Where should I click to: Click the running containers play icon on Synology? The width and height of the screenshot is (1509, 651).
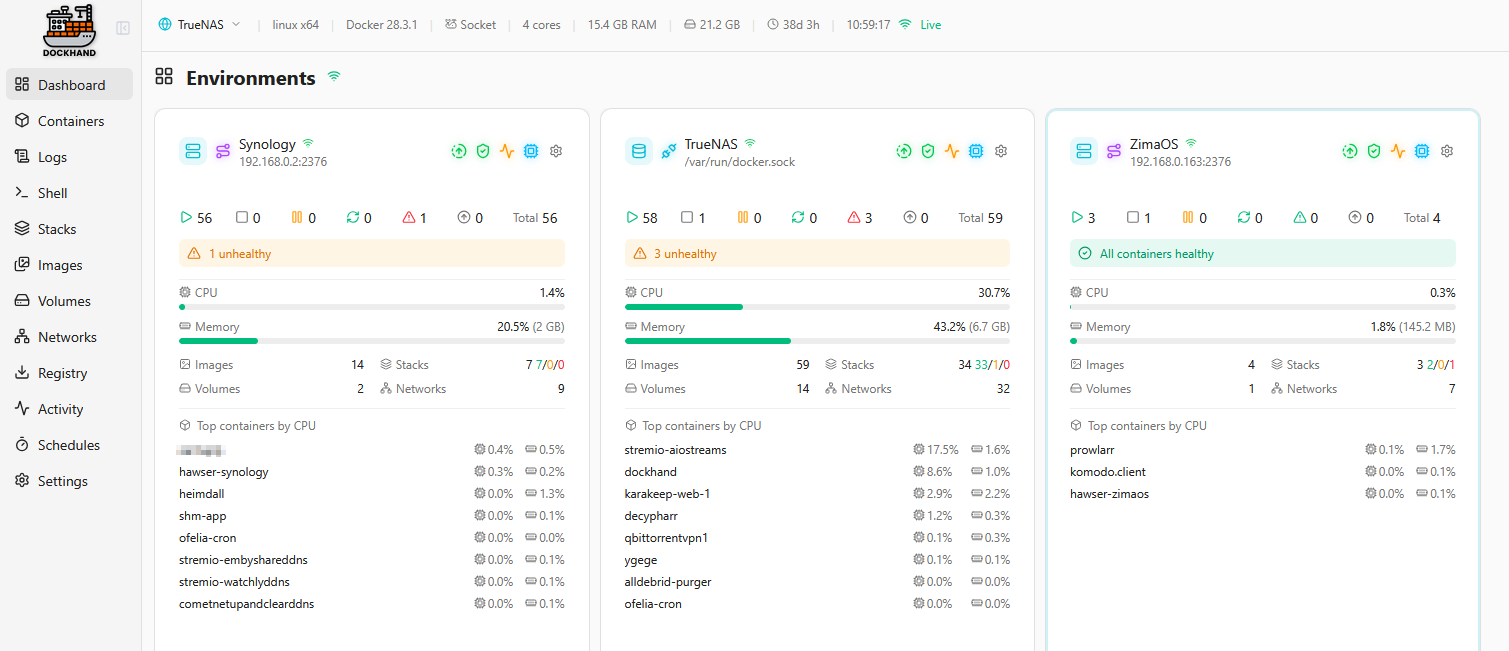tap(185, 217)
